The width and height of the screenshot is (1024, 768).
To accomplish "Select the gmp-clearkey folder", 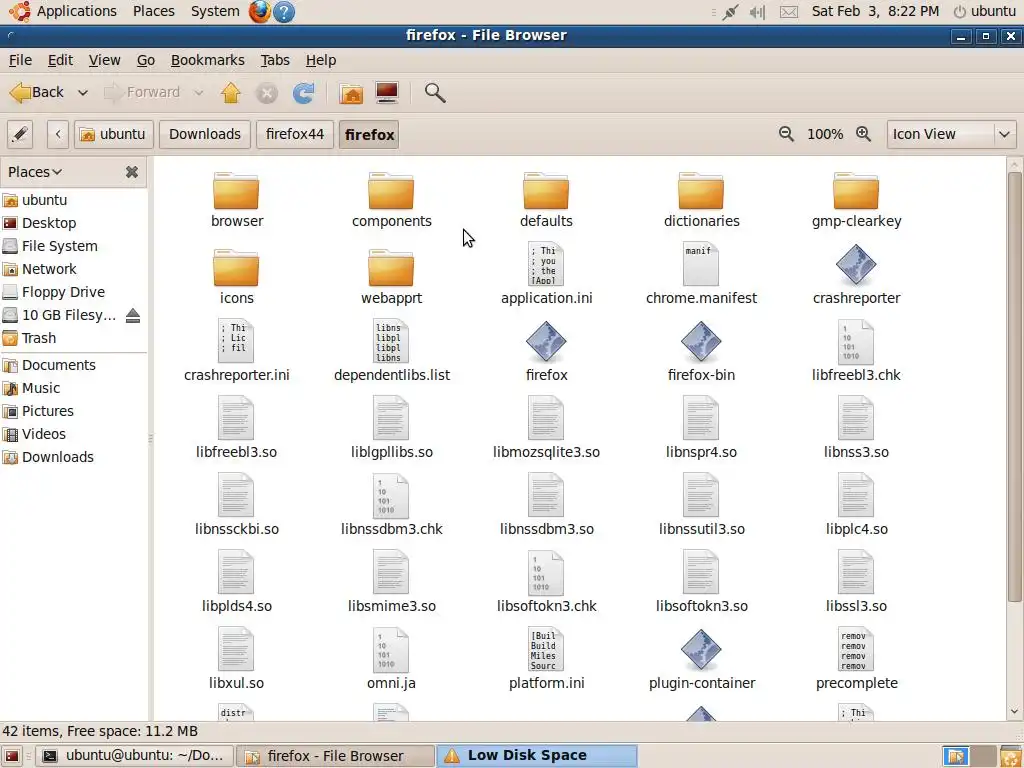I will (856, 191).
